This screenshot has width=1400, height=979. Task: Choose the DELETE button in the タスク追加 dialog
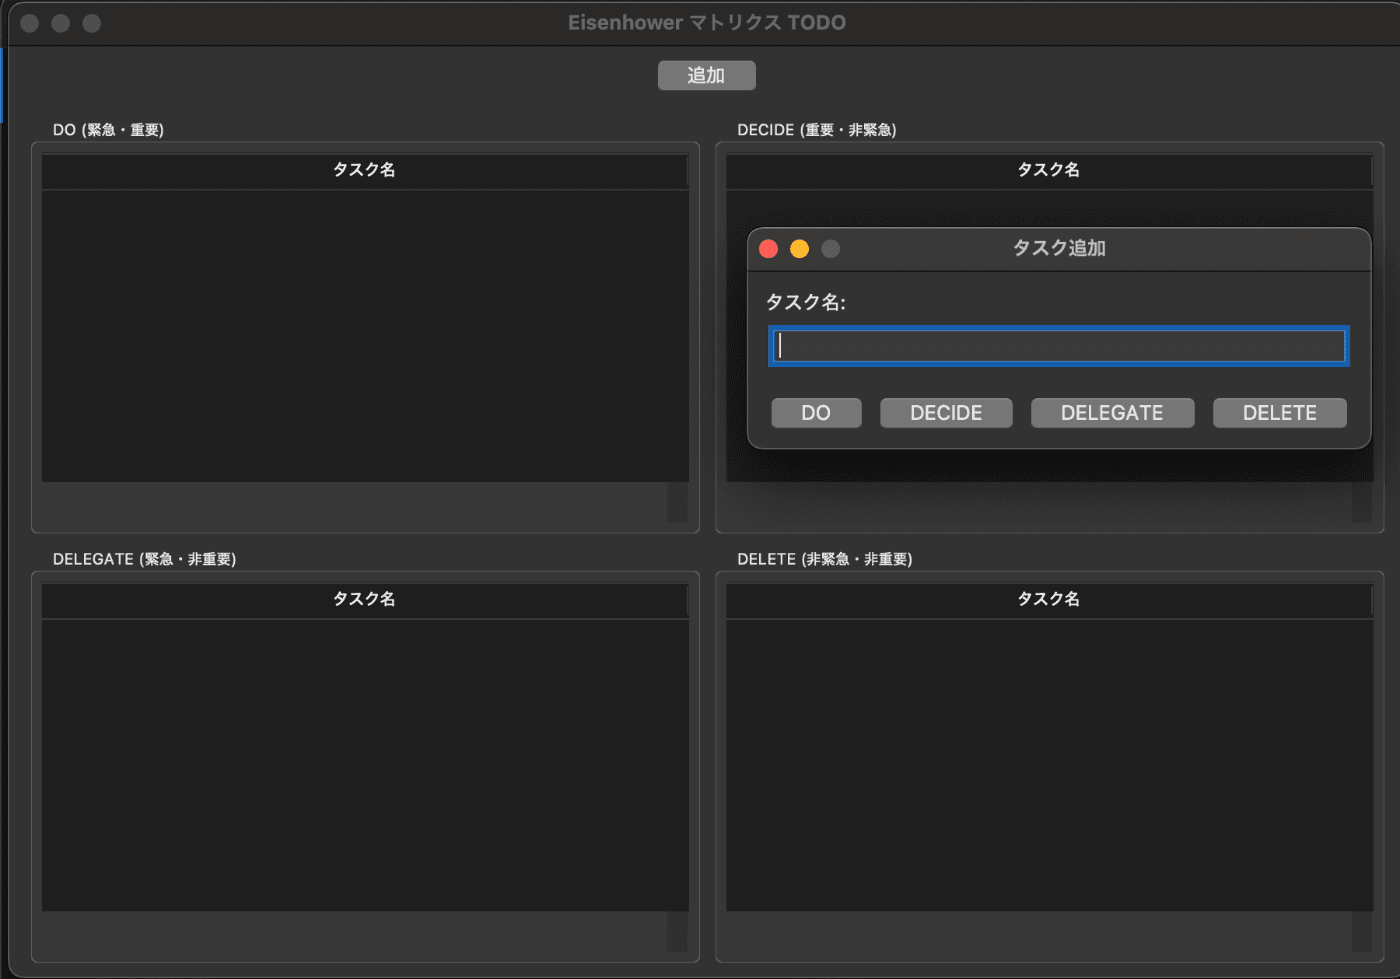tap(1279, 413)
